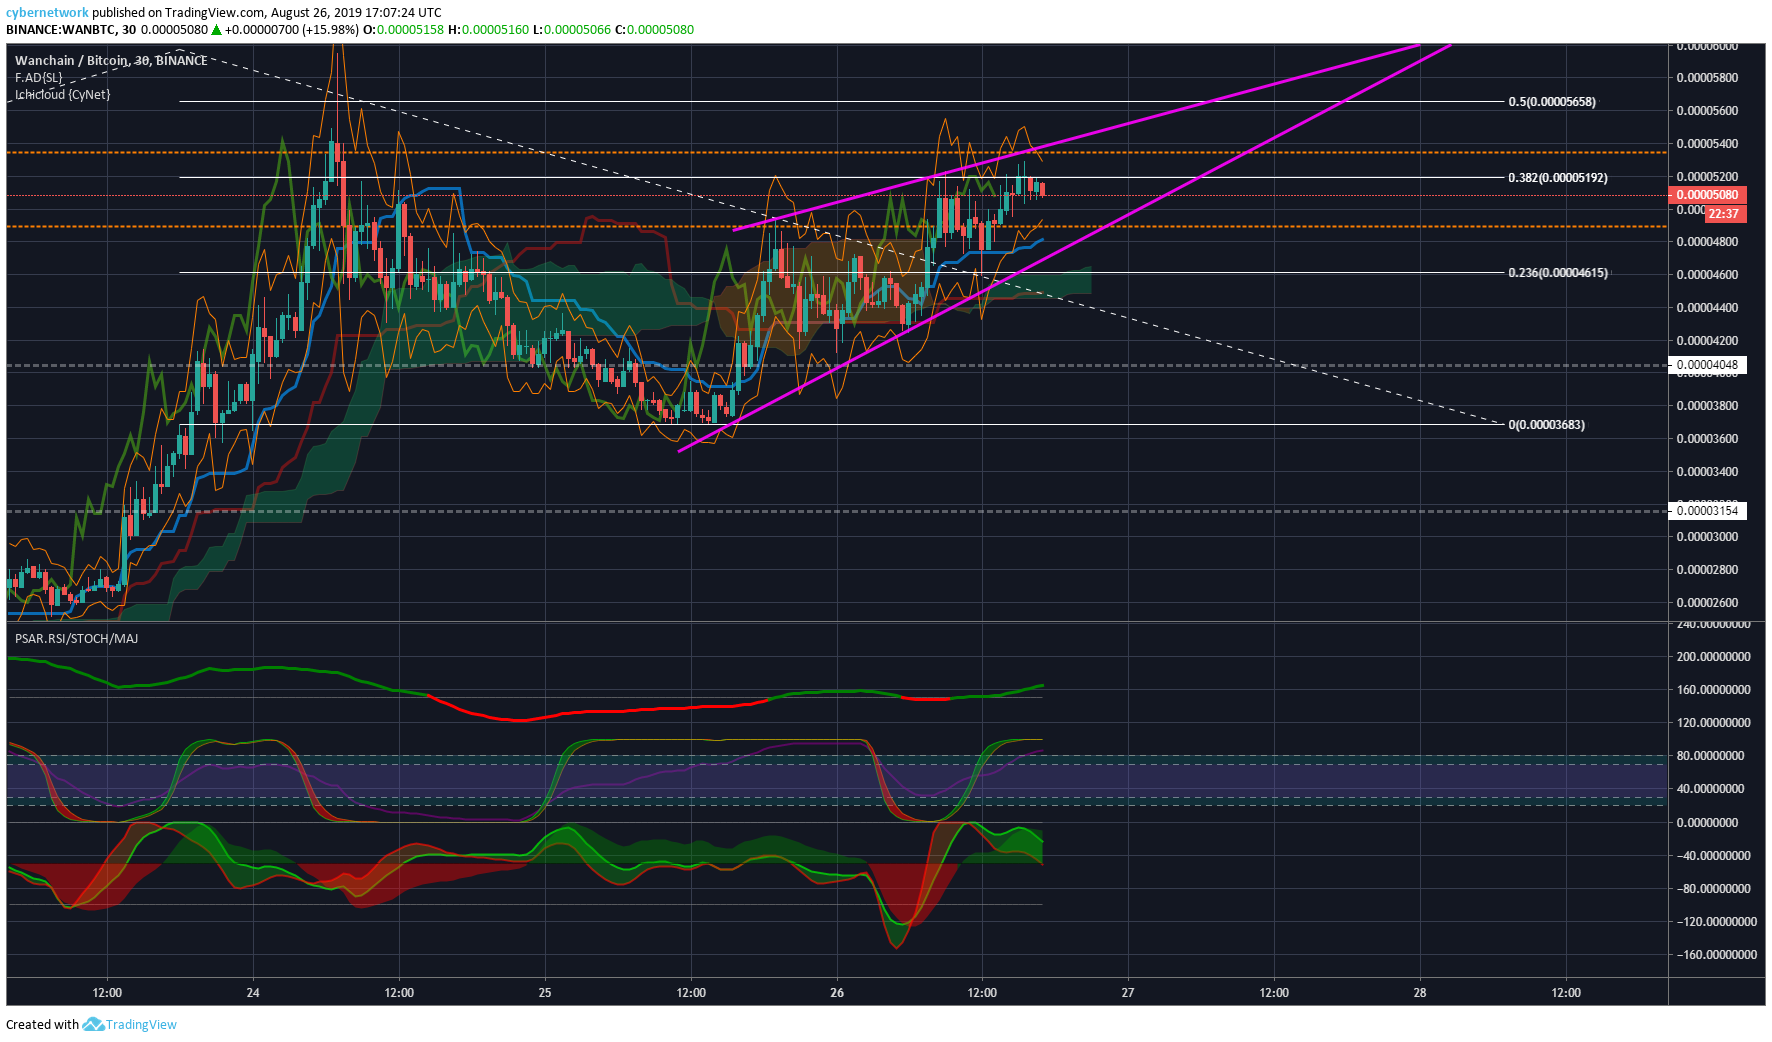Click the C:0.00005080 close value
The image size is (1772, 1042).
[x=654, y=30]
